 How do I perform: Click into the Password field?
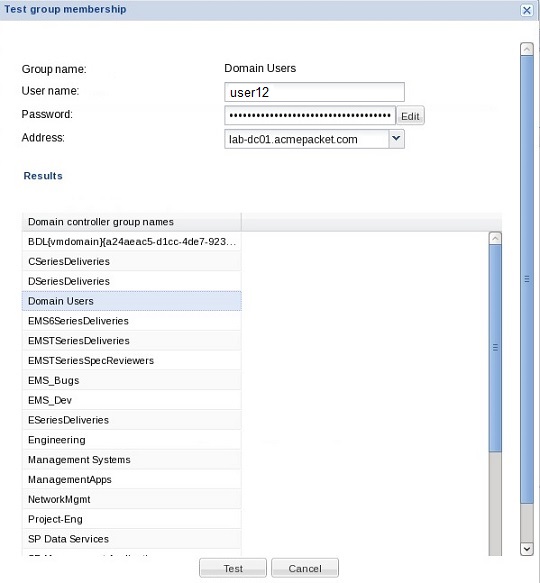310,115
